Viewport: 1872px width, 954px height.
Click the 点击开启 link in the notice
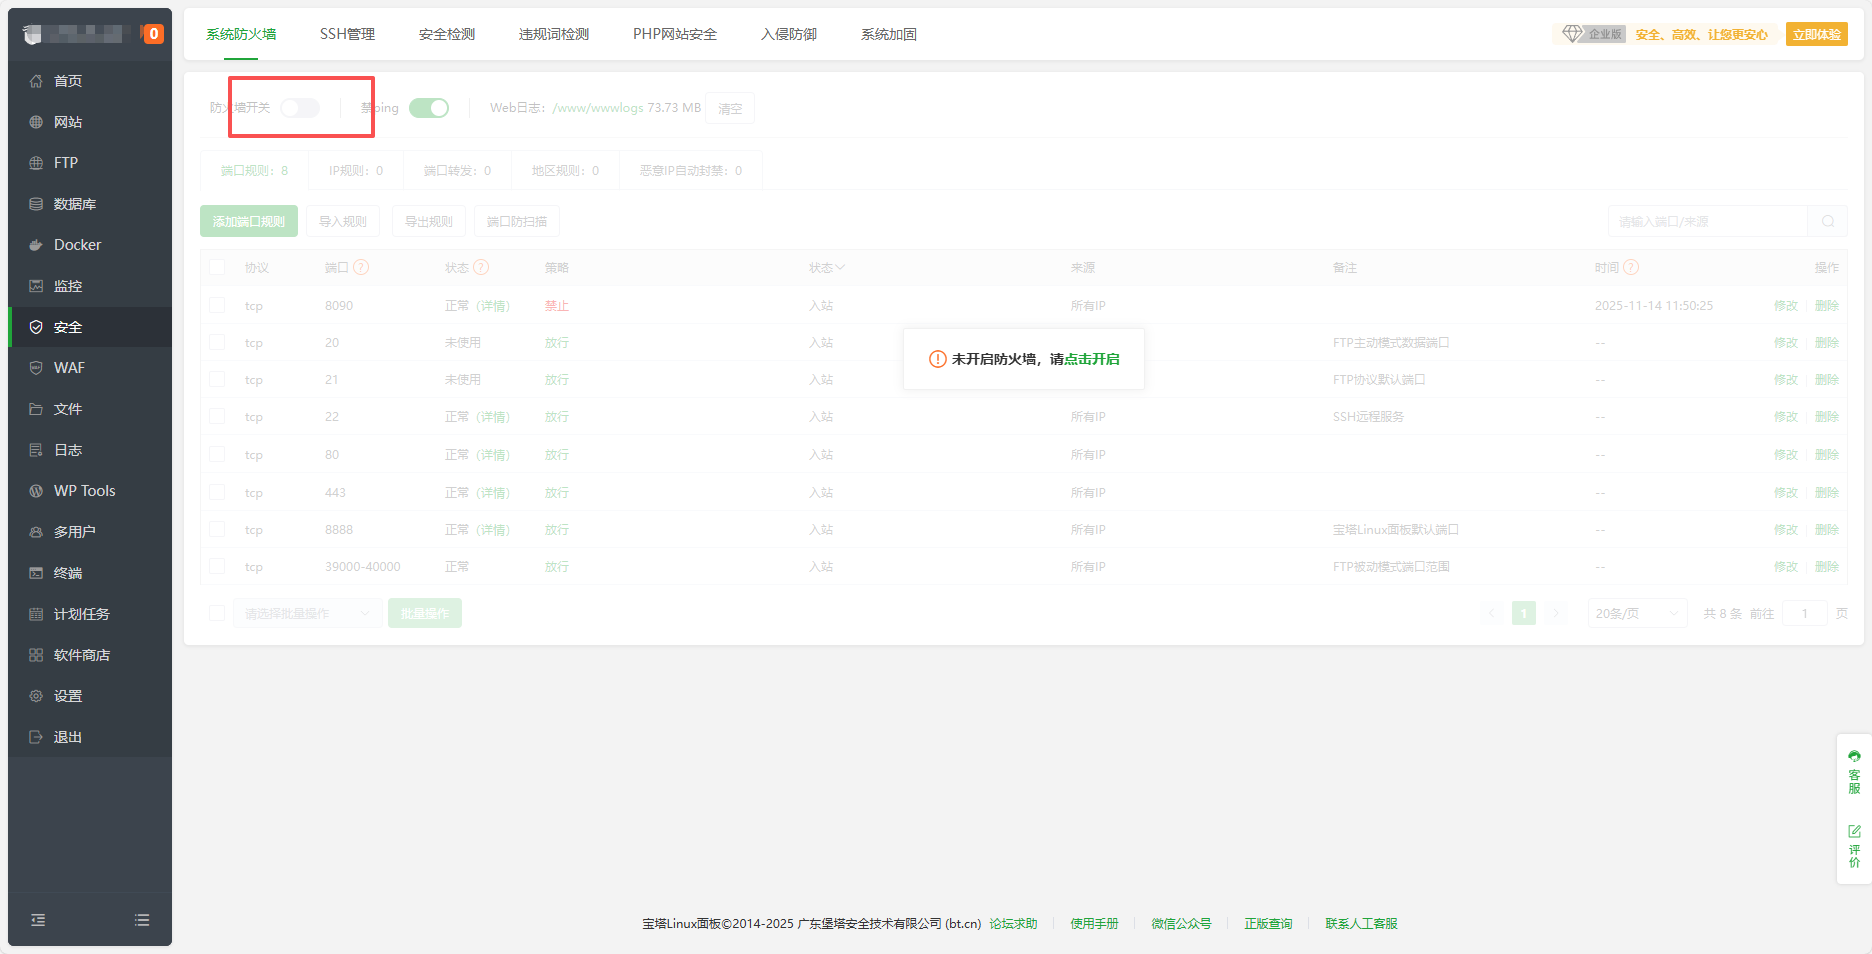1092,359
